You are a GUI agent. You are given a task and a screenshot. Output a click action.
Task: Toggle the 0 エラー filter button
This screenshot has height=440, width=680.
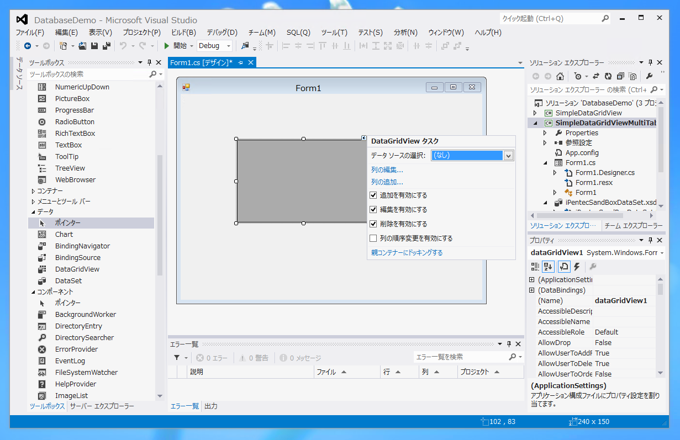coord(212,358)
